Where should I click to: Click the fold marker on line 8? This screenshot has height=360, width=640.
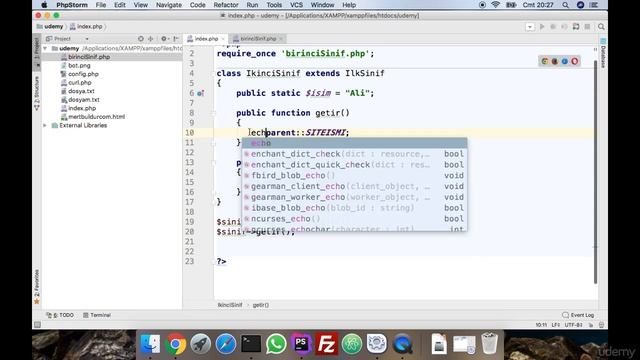click(213, 113)
